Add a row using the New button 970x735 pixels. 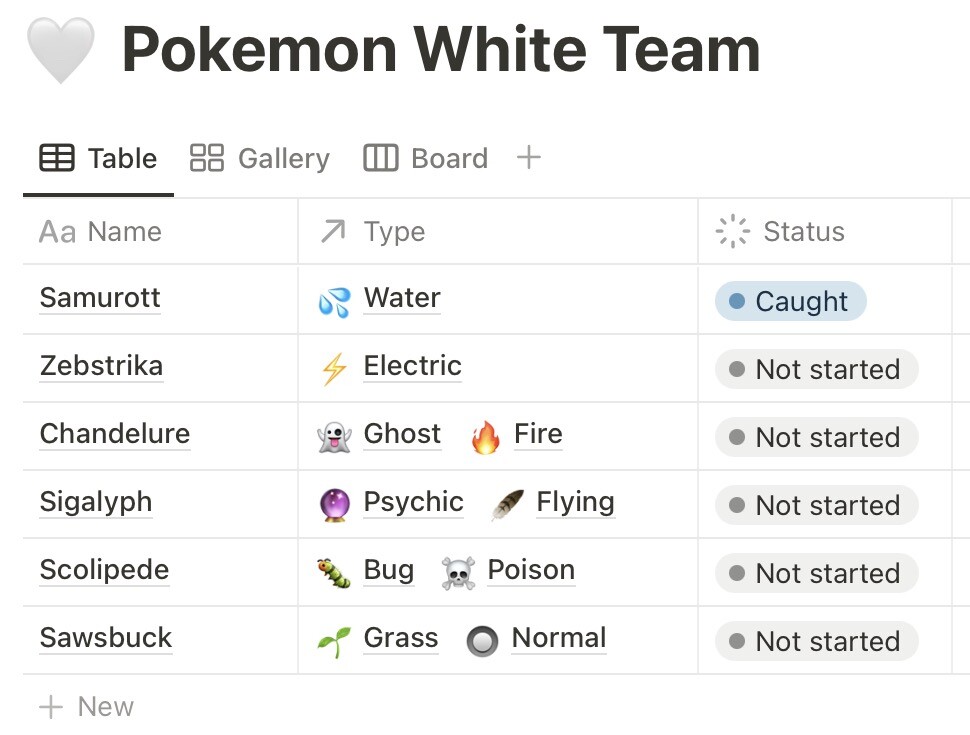tap(88, 706)
